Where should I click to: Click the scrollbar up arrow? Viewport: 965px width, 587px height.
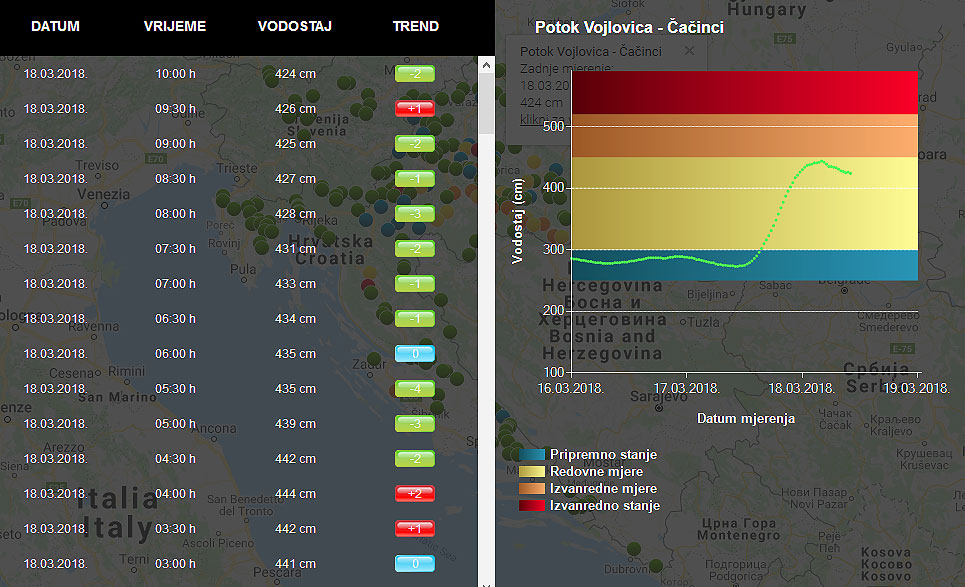[486, 64]
